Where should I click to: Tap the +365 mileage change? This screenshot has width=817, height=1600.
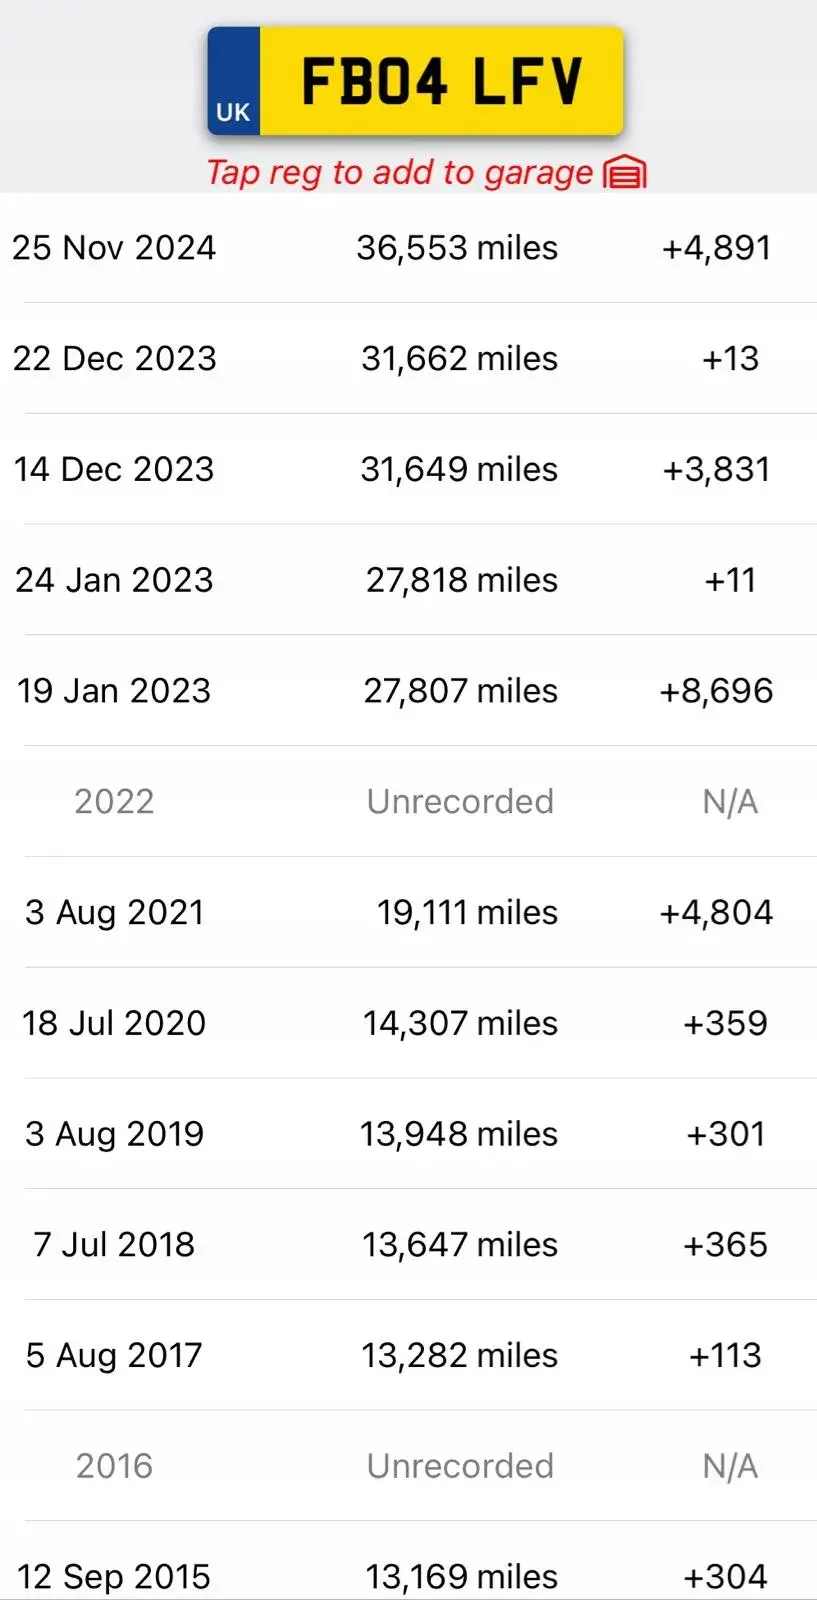pos(725,1245)
